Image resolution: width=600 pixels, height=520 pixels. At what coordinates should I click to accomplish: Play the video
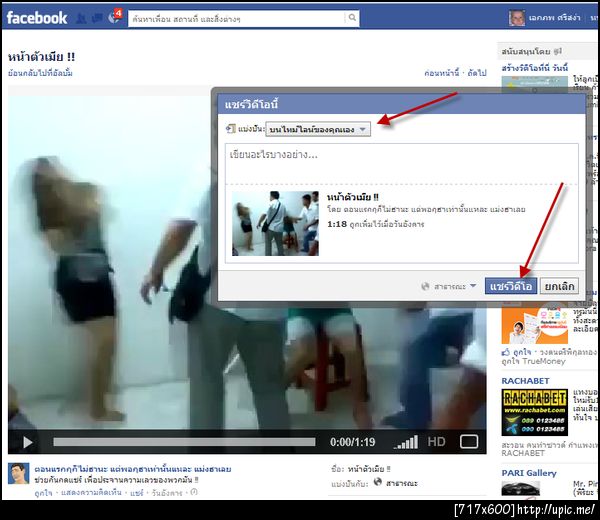point(28,442)
